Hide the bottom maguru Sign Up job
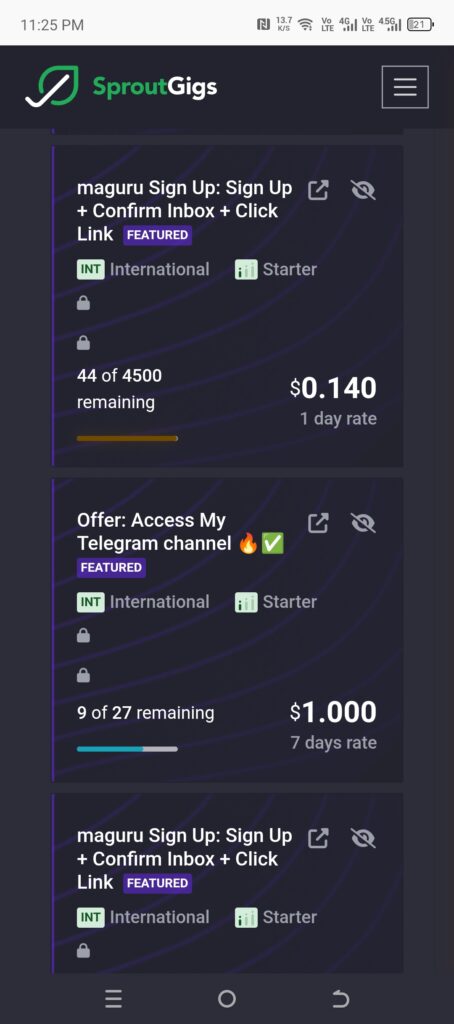This screenshot has height=1024, width=454. [x=363, y=839]
